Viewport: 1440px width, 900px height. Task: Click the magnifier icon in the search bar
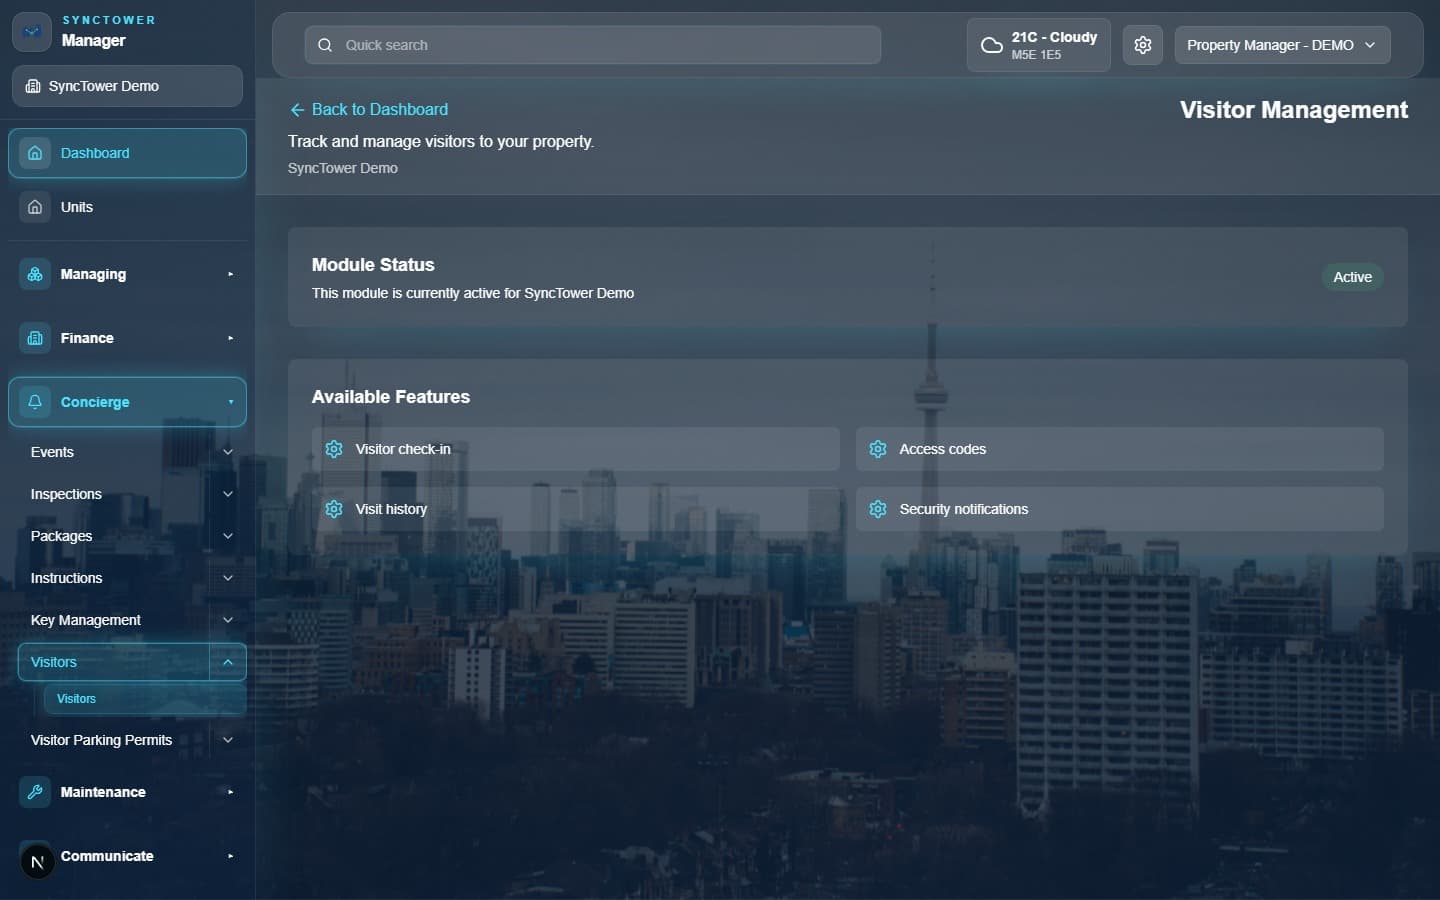click(x=325, y=45)
